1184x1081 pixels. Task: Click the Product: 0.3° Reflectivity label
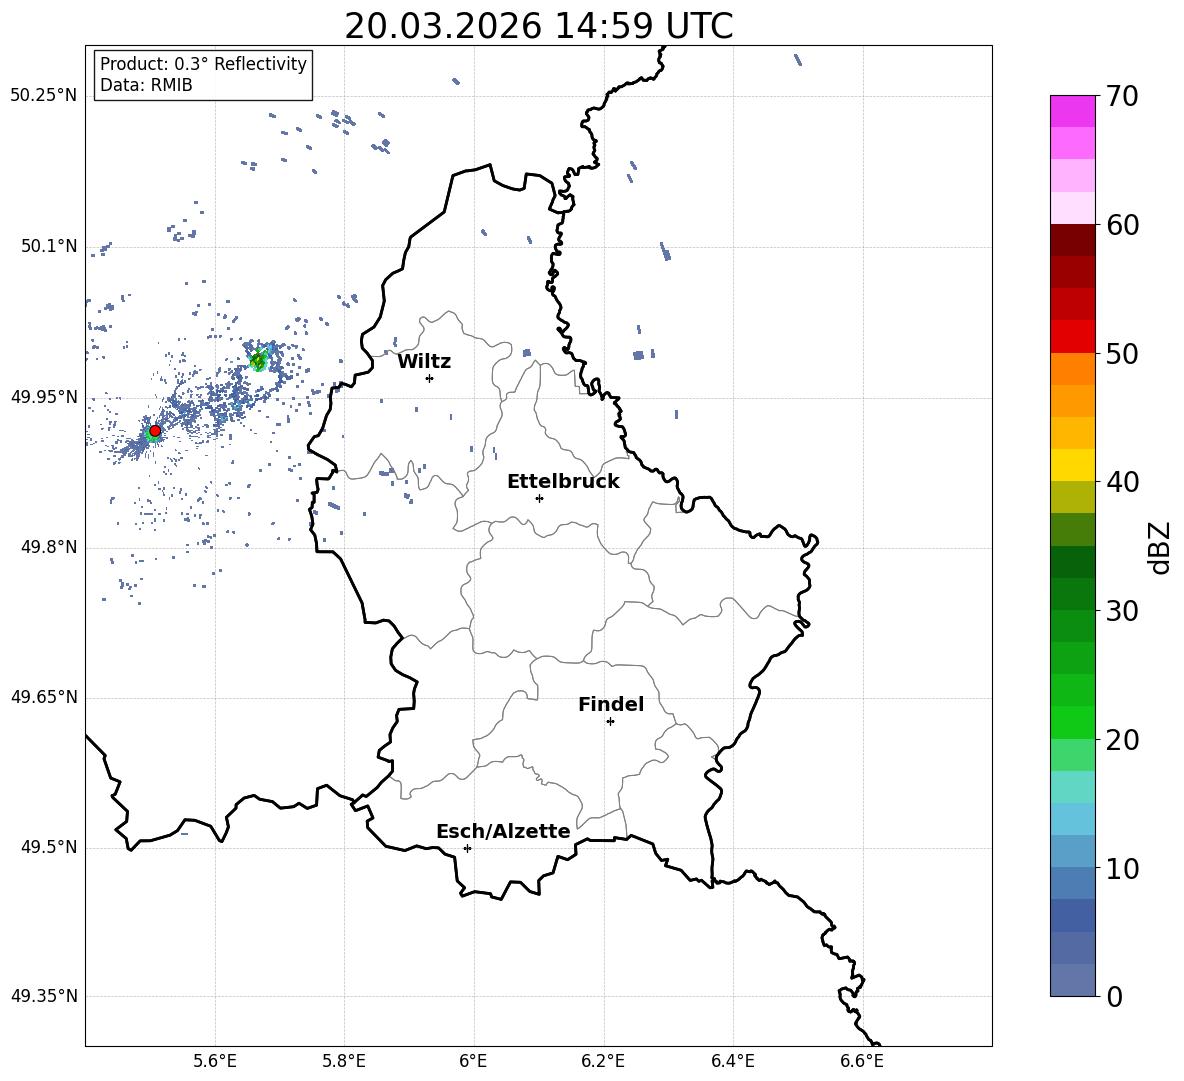[x=203, y=63]
